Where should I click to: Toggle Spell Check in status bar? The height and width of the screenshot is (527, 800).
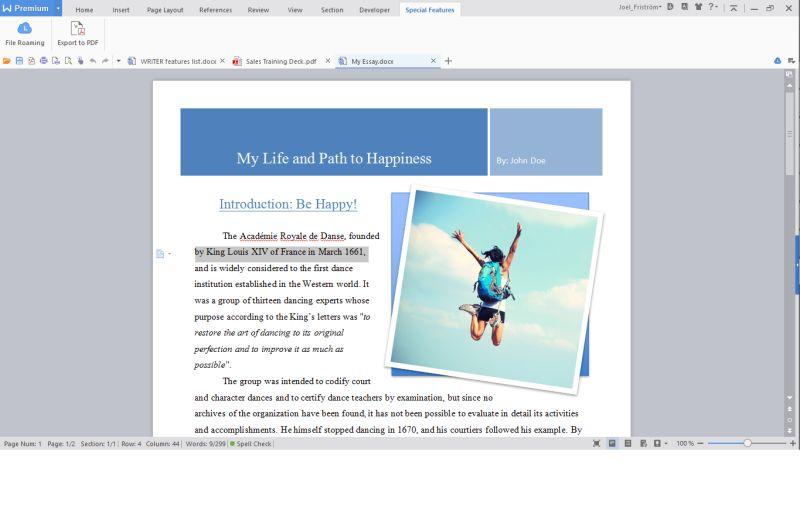point(251,444)
